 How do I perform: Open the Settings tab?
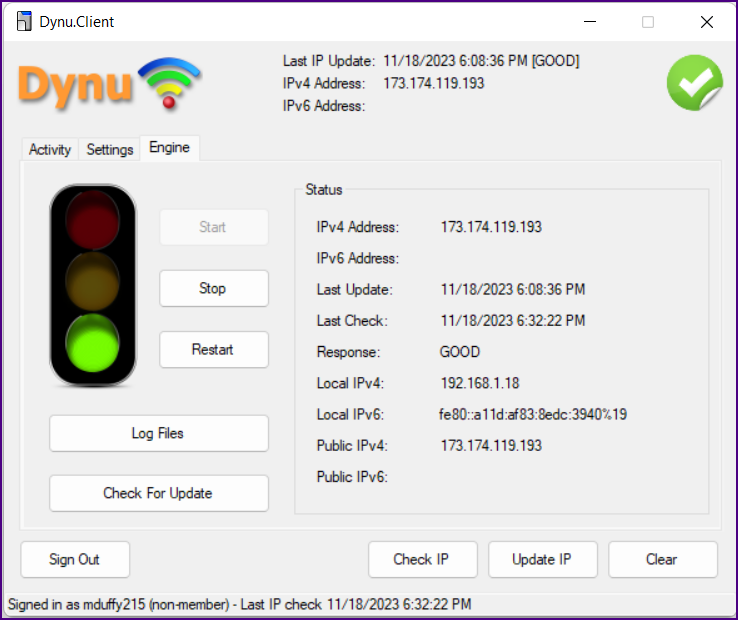click(x=110, y=149)
